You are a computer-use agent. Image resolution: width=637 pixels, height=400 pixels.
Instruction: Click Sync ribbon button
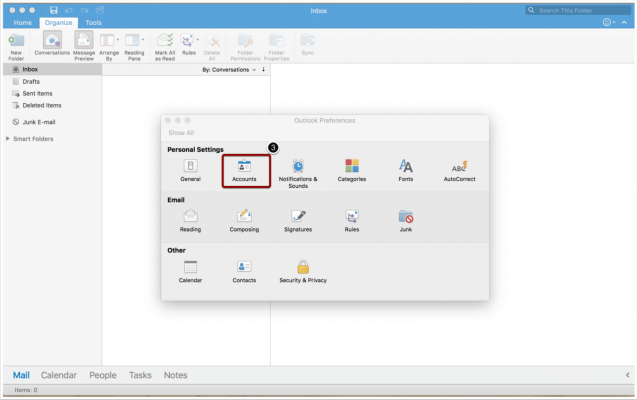tap(308, 44)
